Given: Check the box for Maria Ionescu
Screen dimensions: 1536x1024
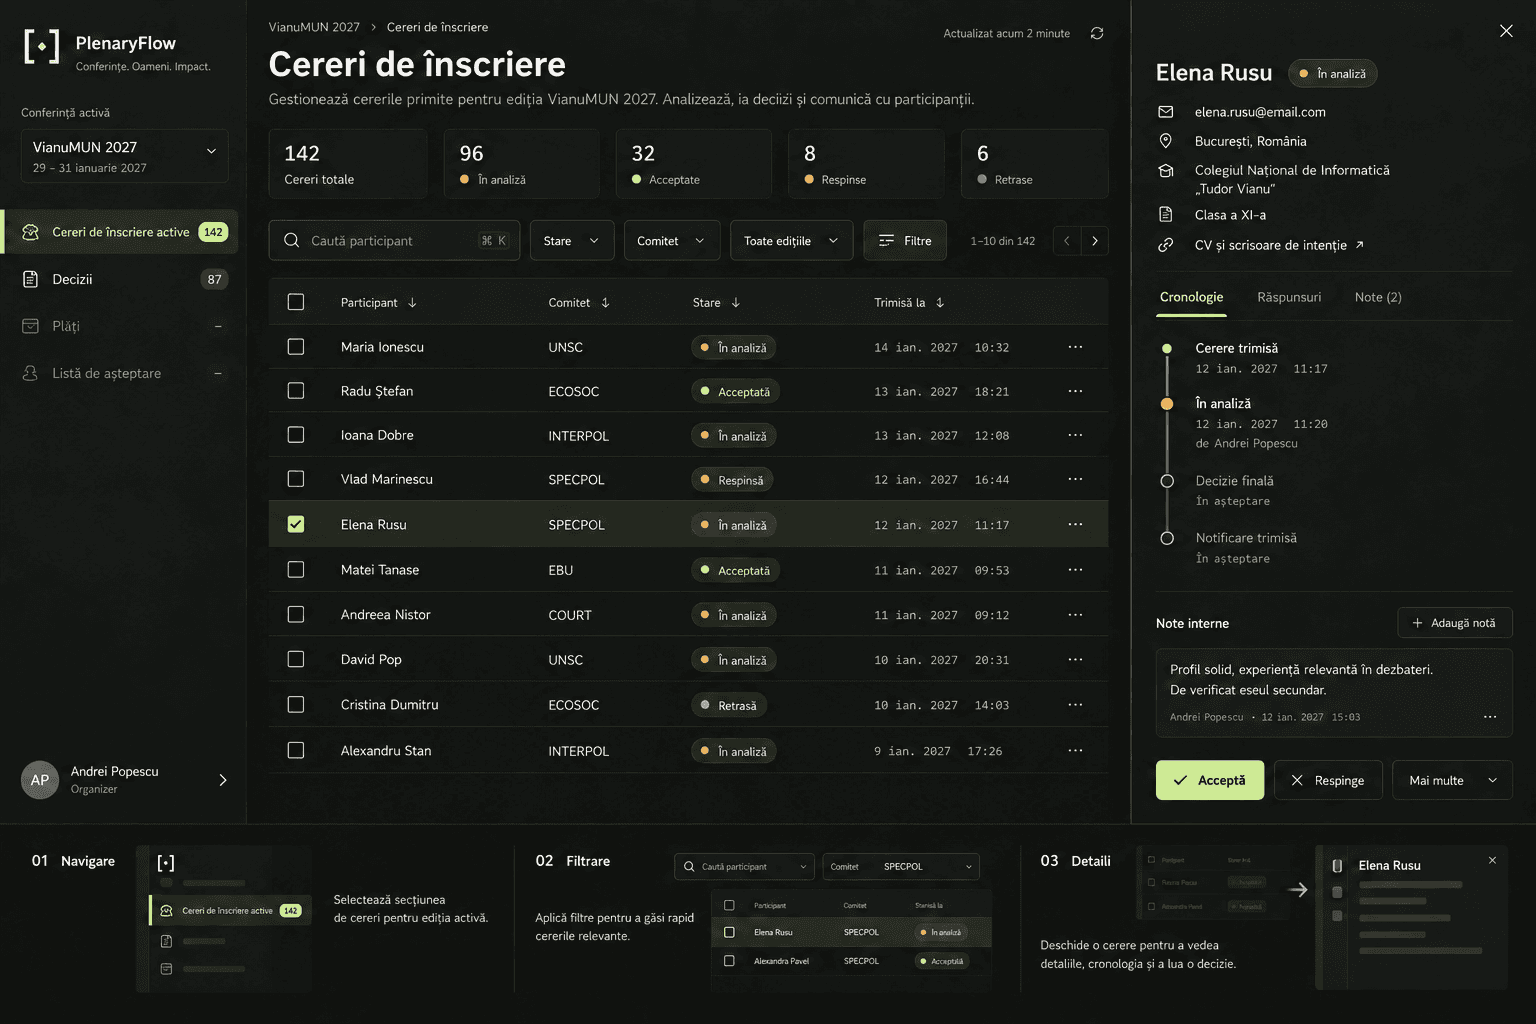Looking at the screenshot, I should (x=296, y=347).
